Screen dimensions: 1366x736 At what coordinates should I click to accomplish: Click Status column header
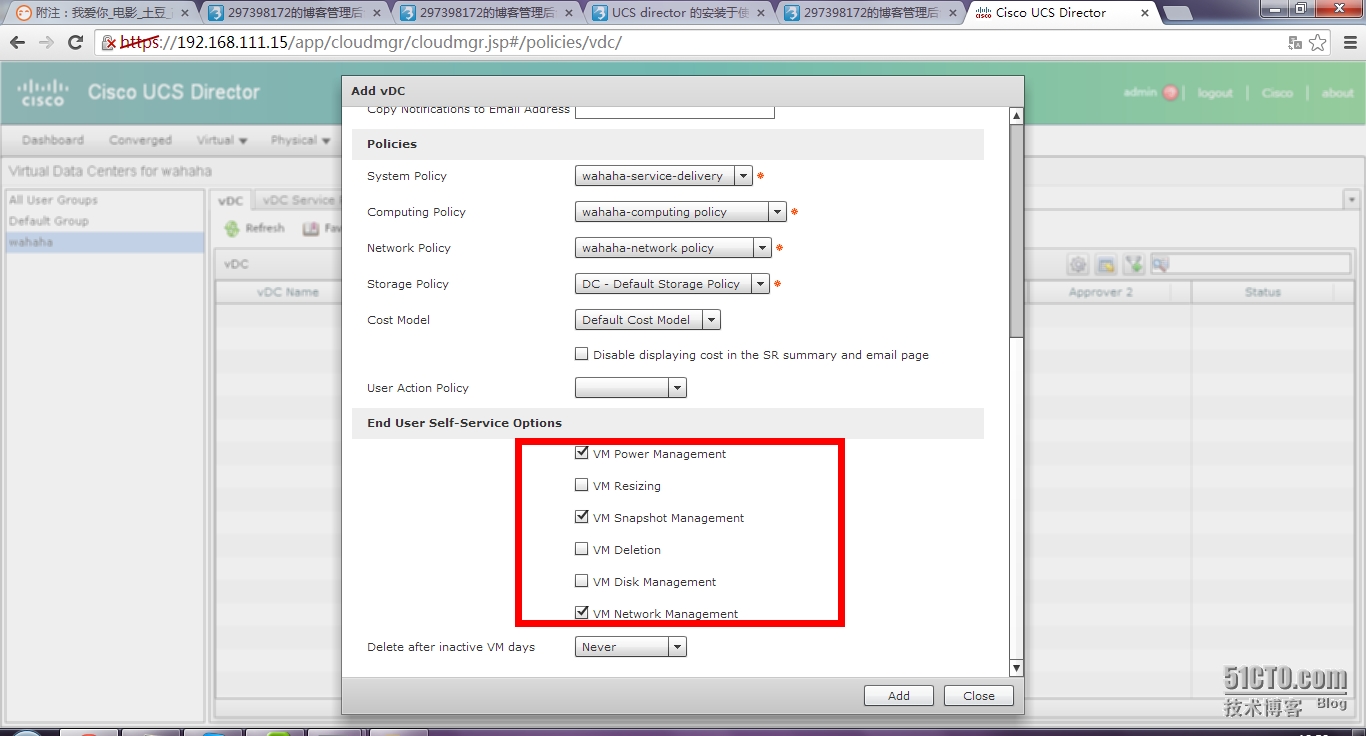pyautogui.click(x=1263, y=292)
